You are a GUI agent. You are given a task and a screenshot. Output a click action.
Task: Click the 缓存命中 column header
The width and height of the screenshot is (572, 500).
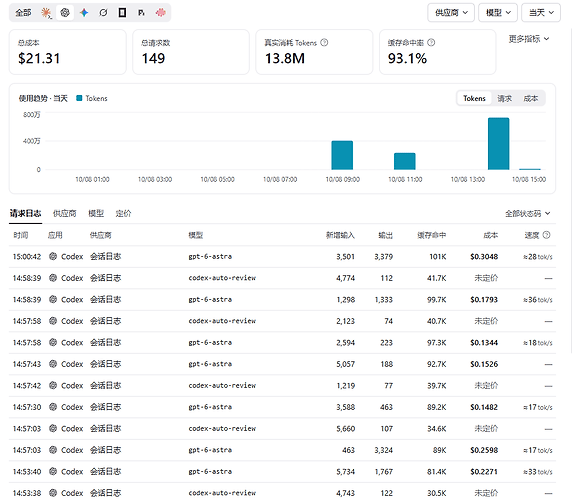432,235
